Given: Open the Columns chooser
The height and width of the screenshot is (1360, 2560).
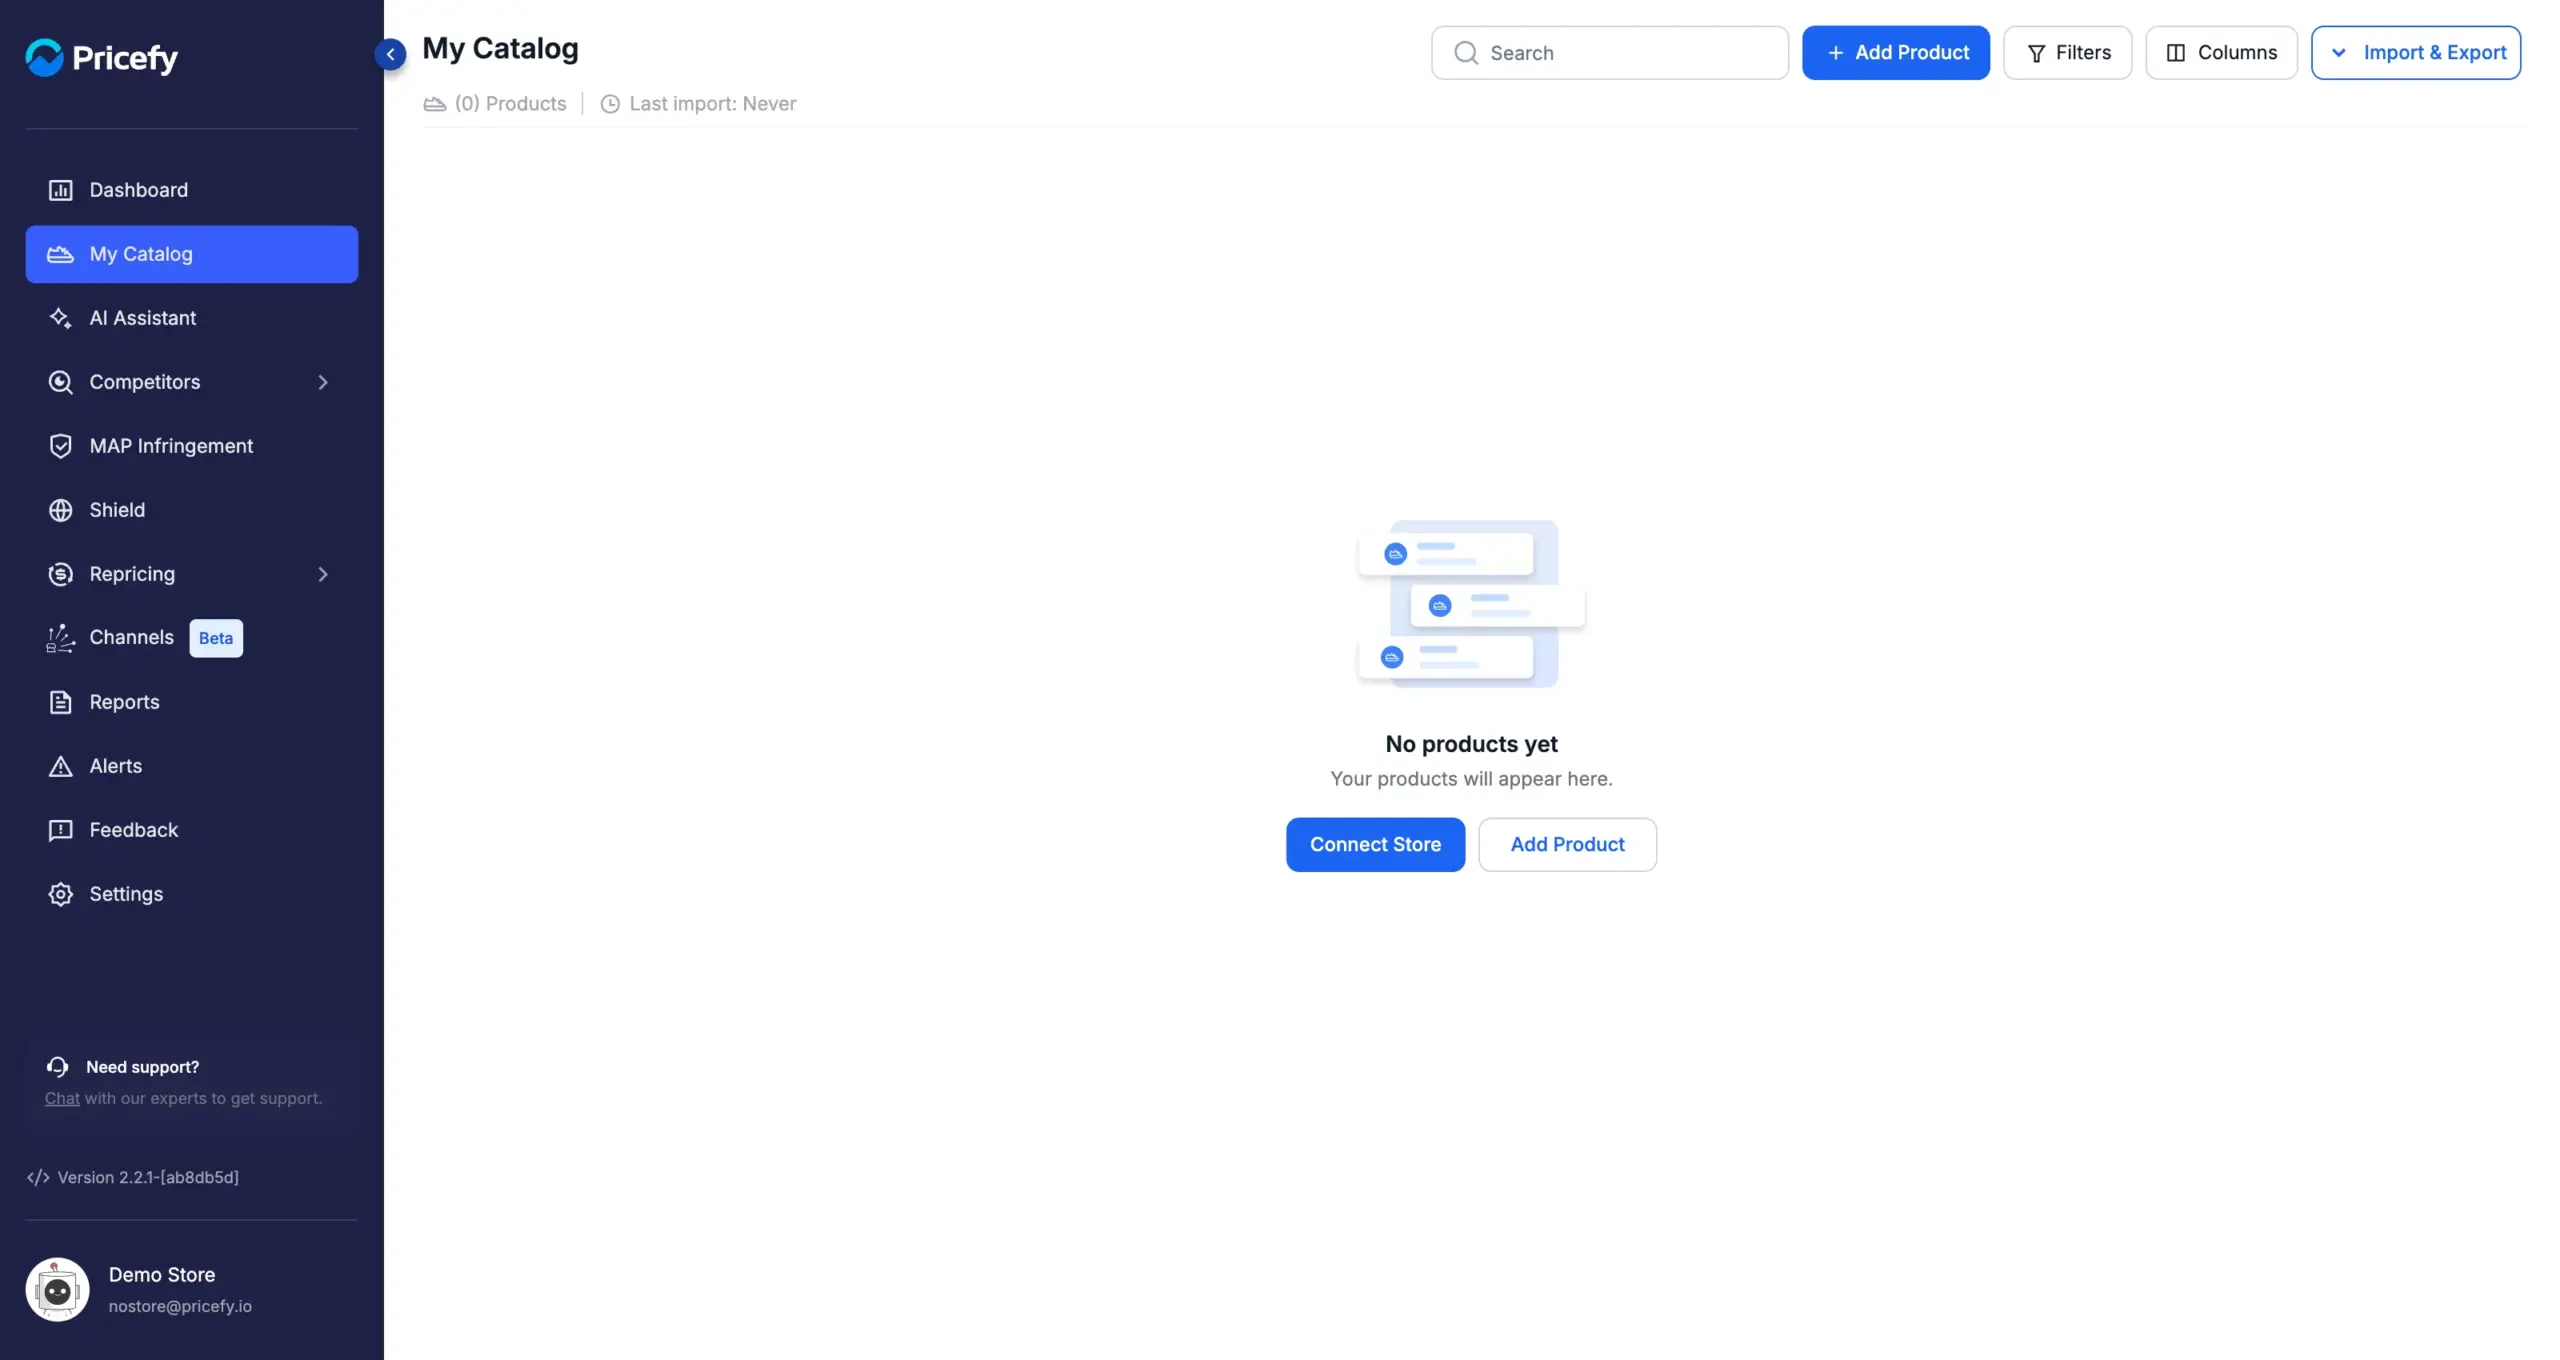Looking at the screenshot, I should pyautogui.click(x=2221, y=53).
